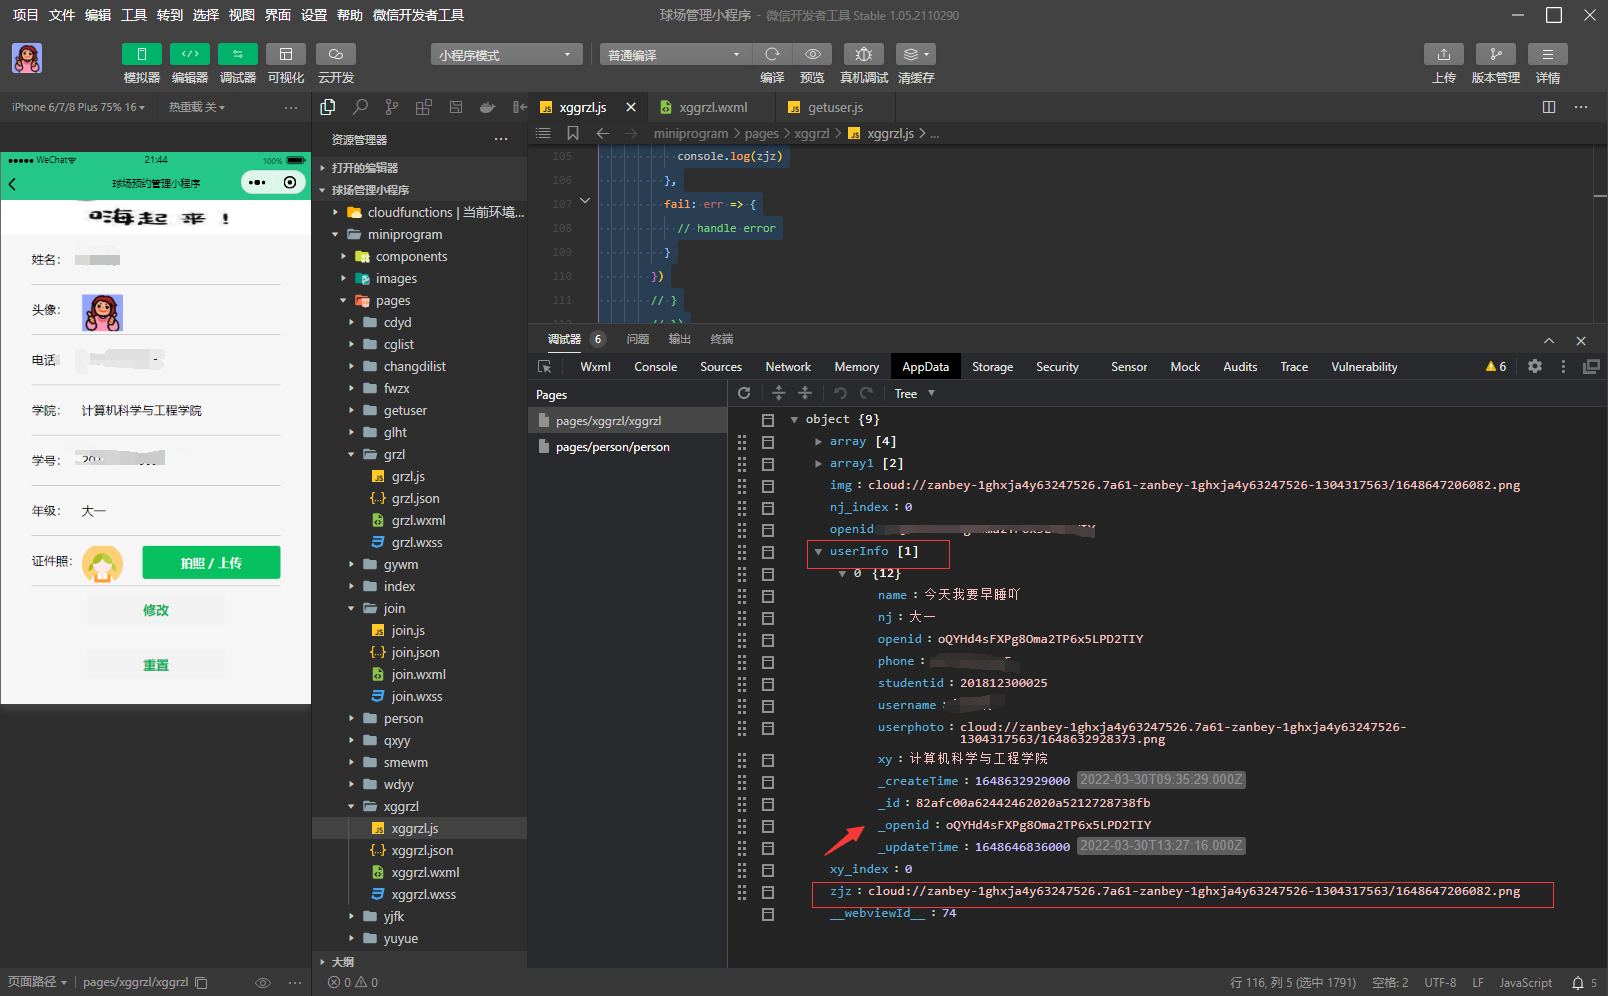1608x996 pixels.
Task: Click the docker whale icon in sidebar
Action: tap(488, 107)
